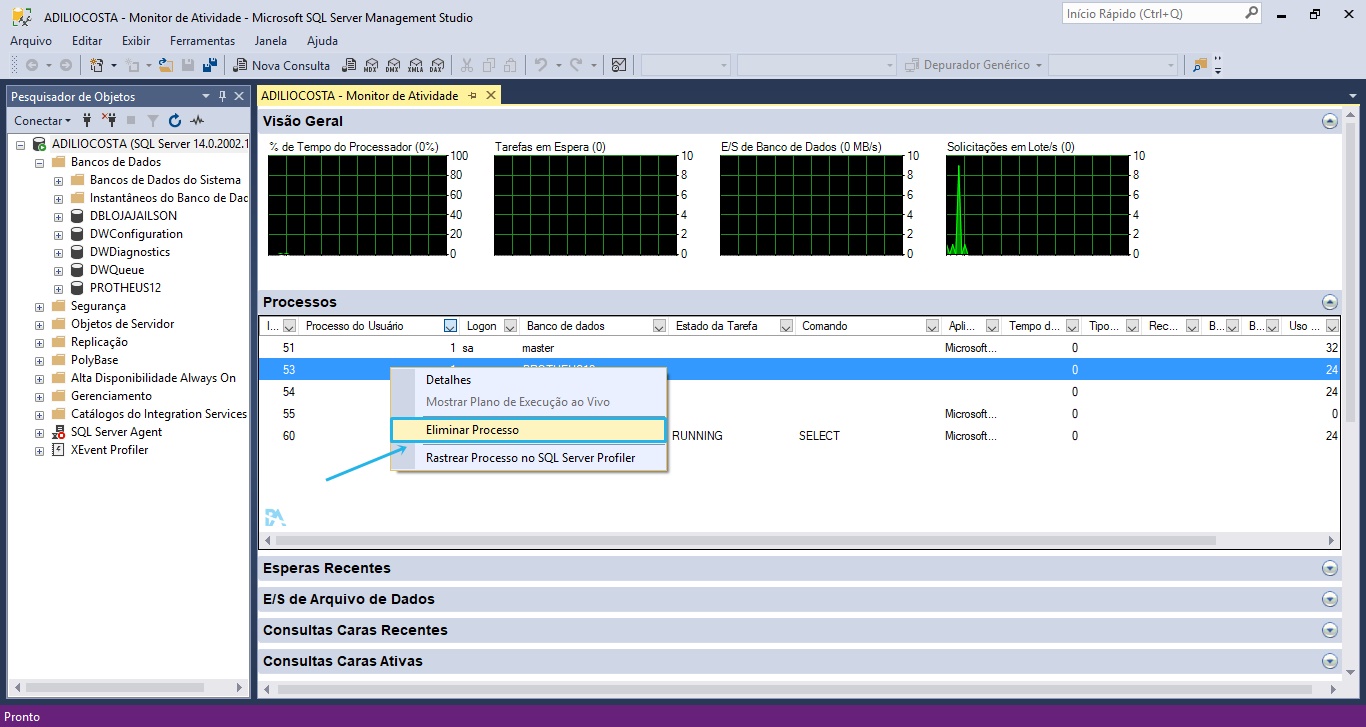Click the Disconnect icon in Object Explorer

pos(110,120)
